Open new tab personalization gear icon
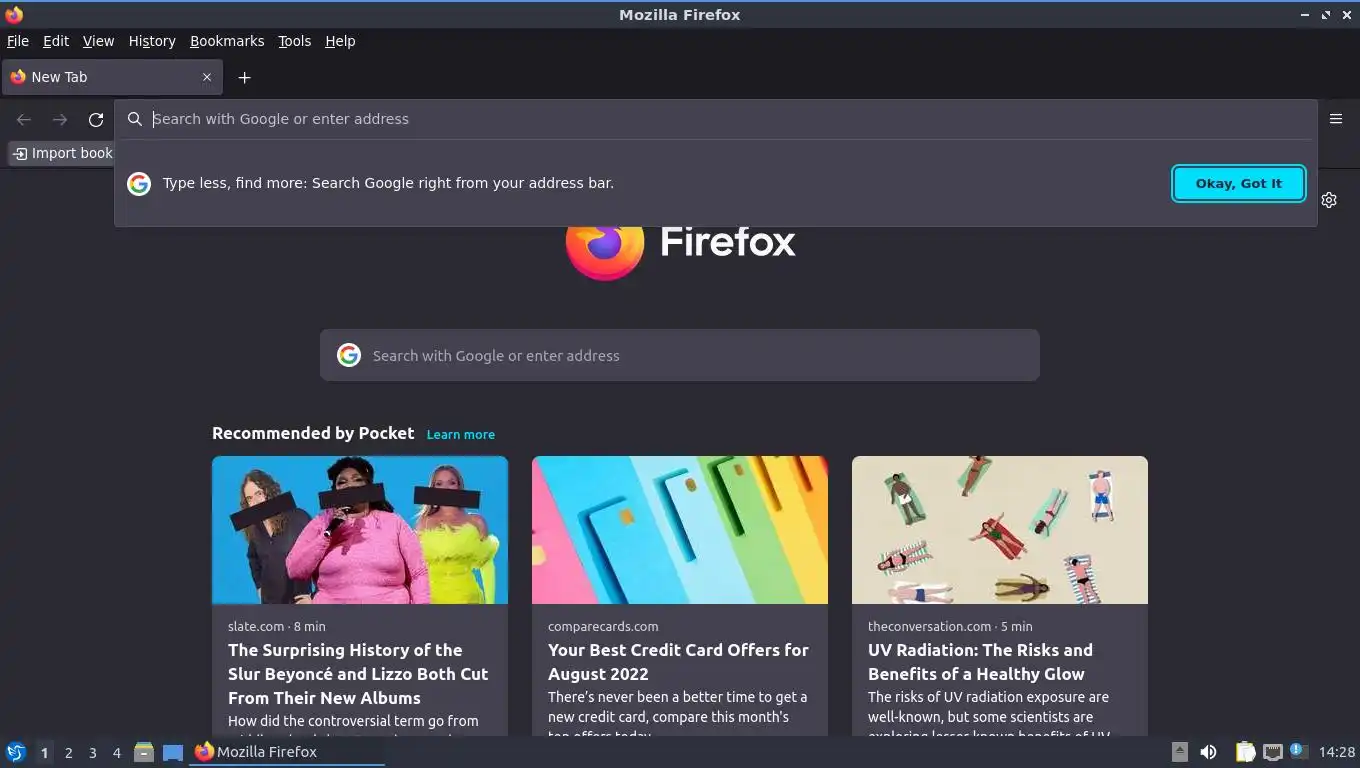 coord(1329,200)
